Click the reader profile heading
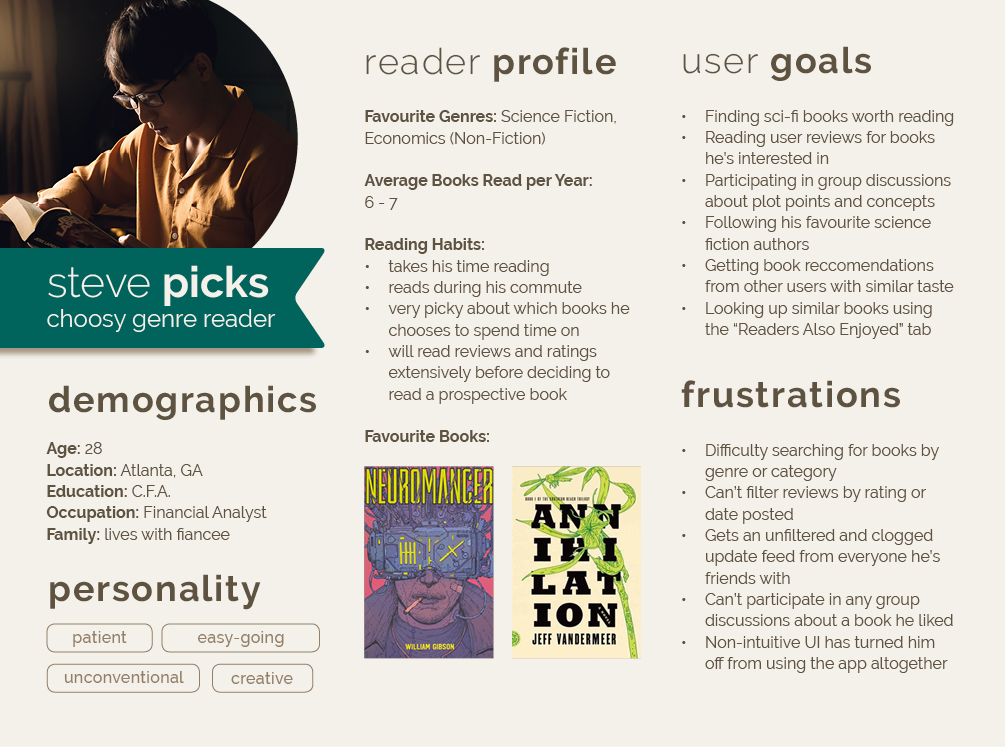Screen dimensions: 1005x747 pos(490,62)
